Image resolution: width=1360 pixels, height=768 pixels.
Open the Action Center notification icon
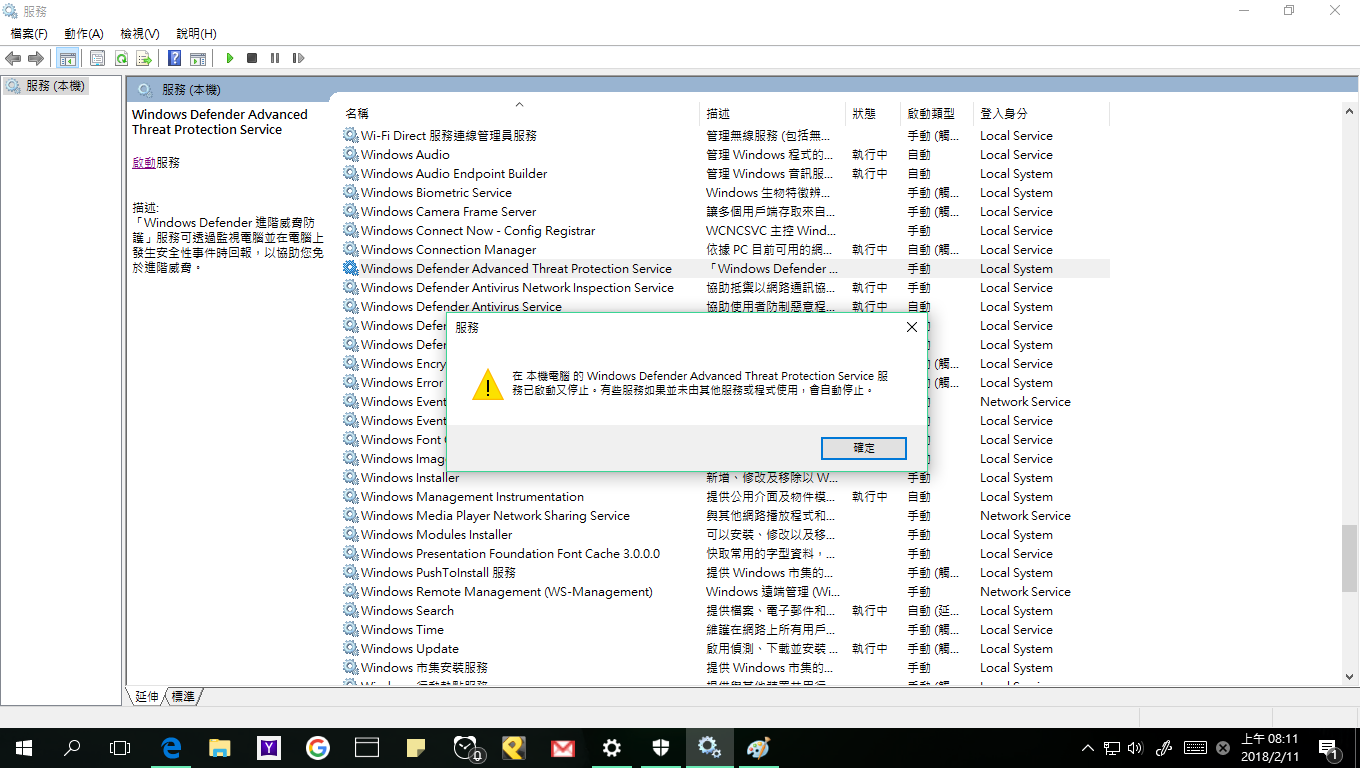click(1330, 748)
